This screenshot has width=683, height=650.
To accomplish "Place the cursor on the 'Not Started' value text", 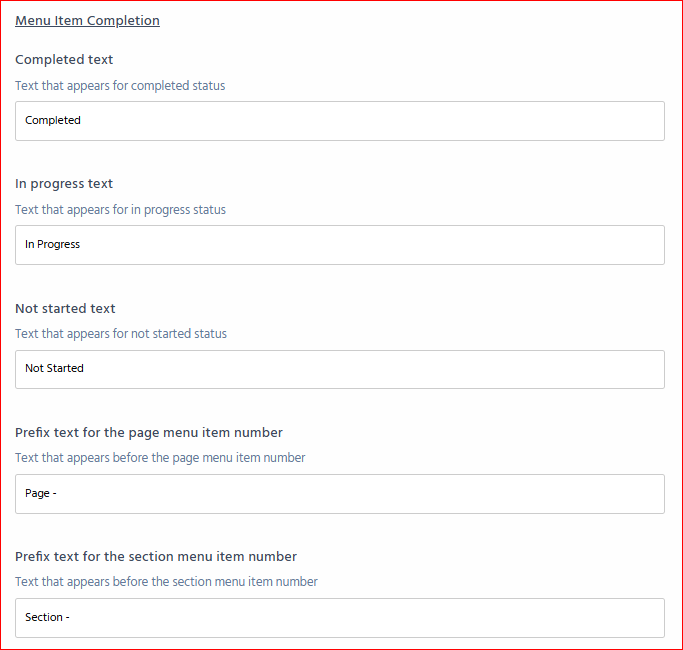I will [x=54, y=369].
